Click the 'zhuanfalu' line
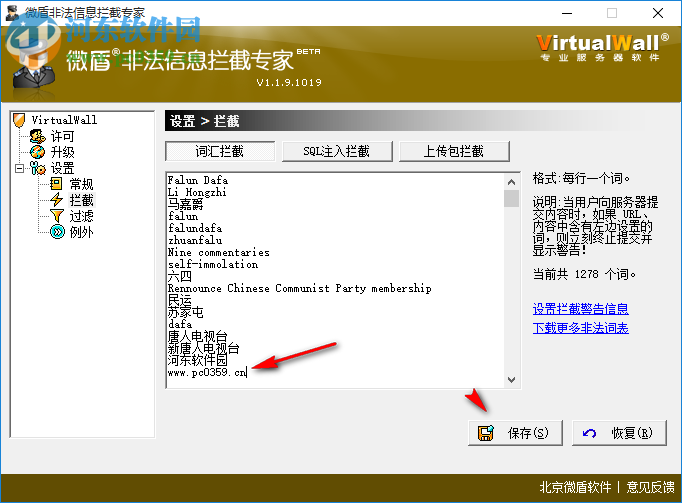The height and width of the screenshot is (503, 682). [195, 240]
